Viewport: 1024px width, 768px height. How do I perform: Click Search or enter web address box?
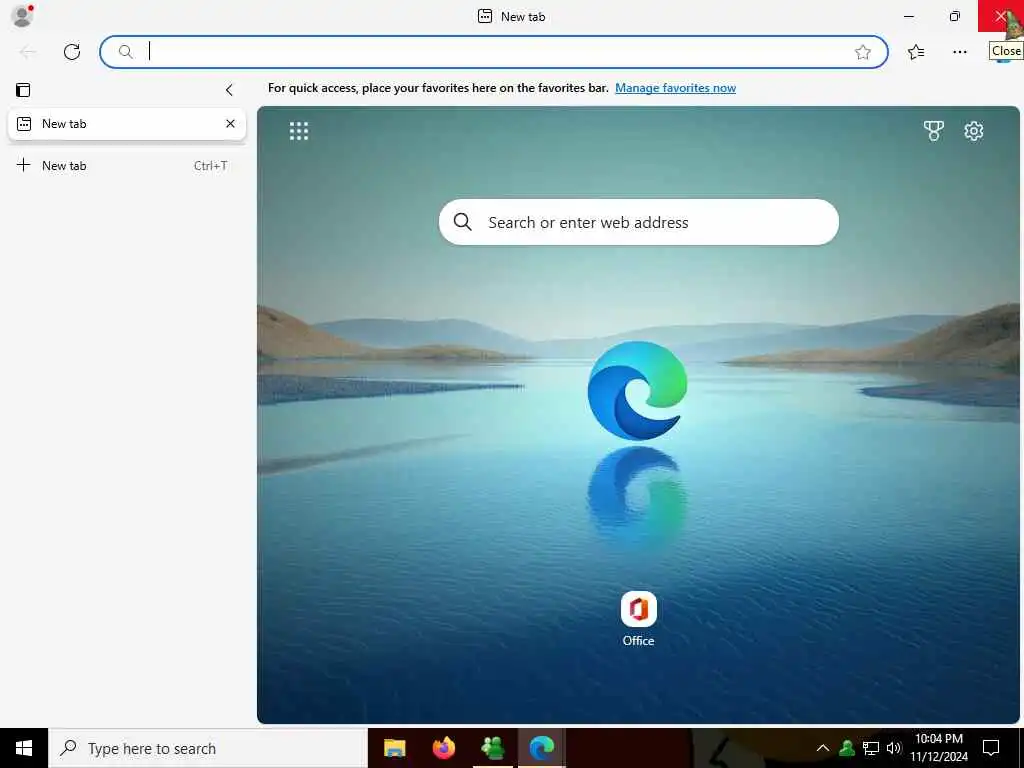pyautogui.click(x=639, y=222)
